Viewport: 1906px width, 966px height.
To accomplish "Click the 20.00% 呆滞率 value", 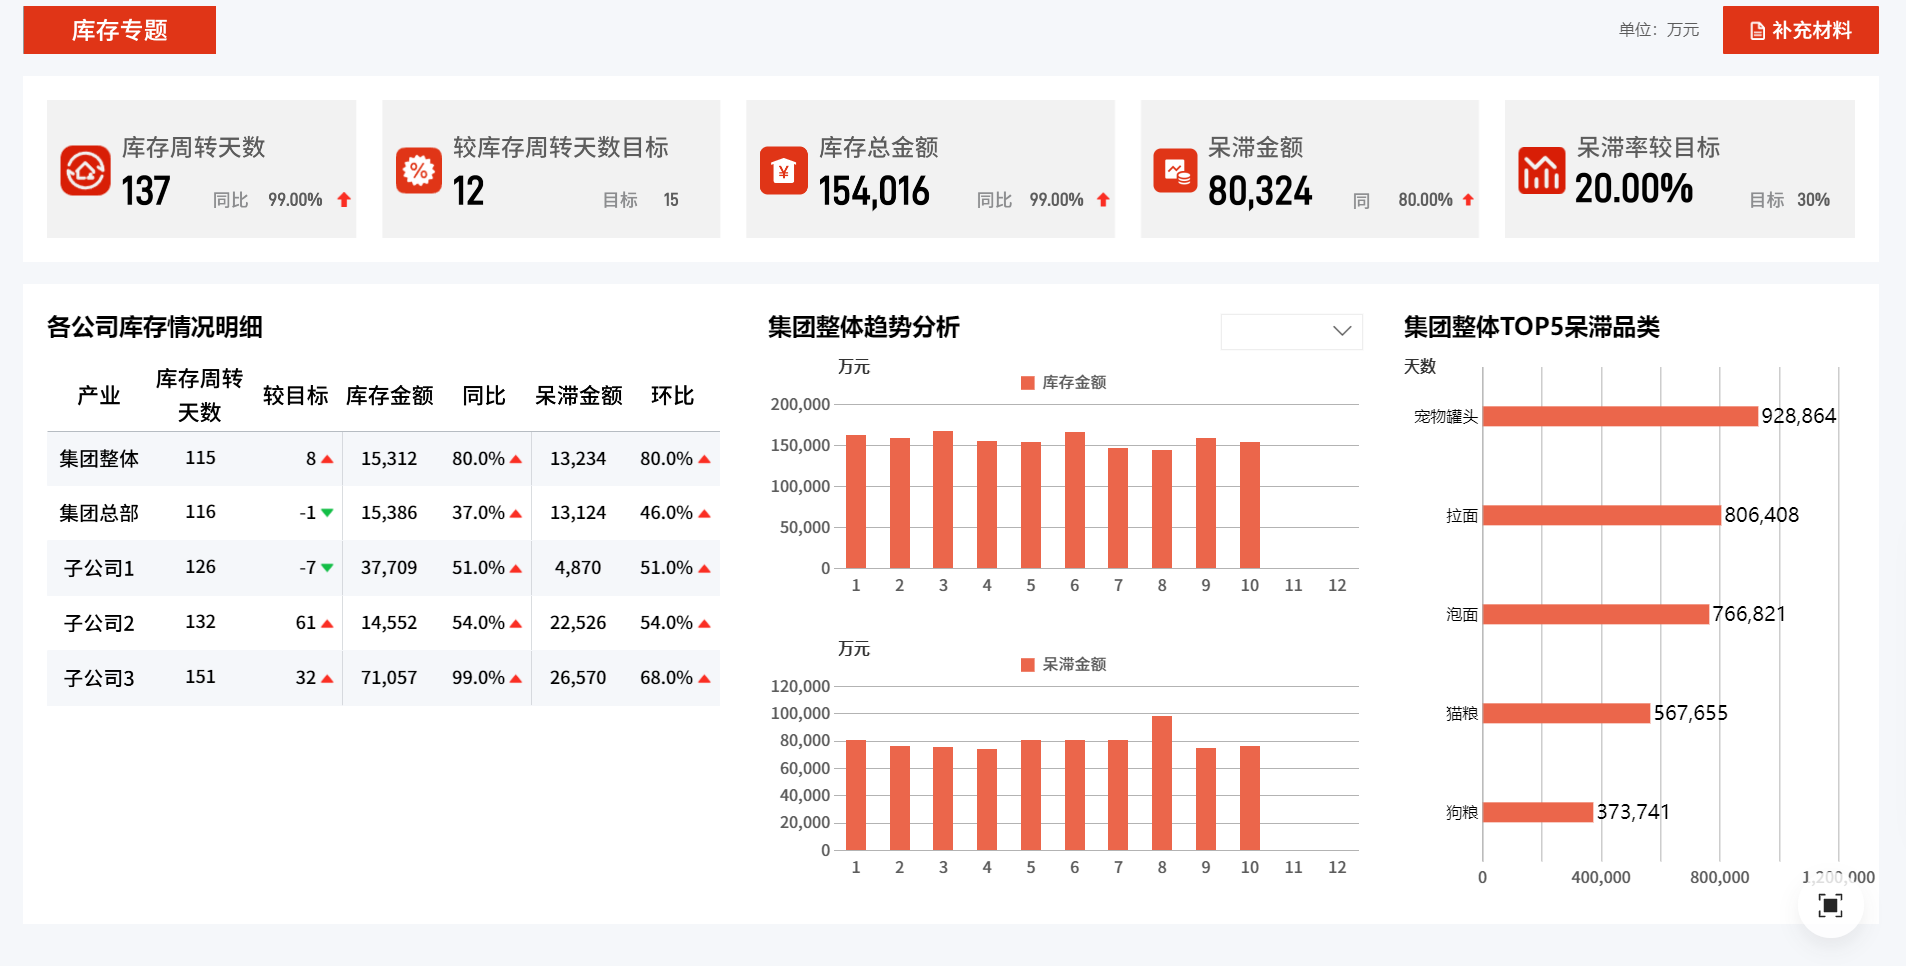I will [x=1634, y=188].
